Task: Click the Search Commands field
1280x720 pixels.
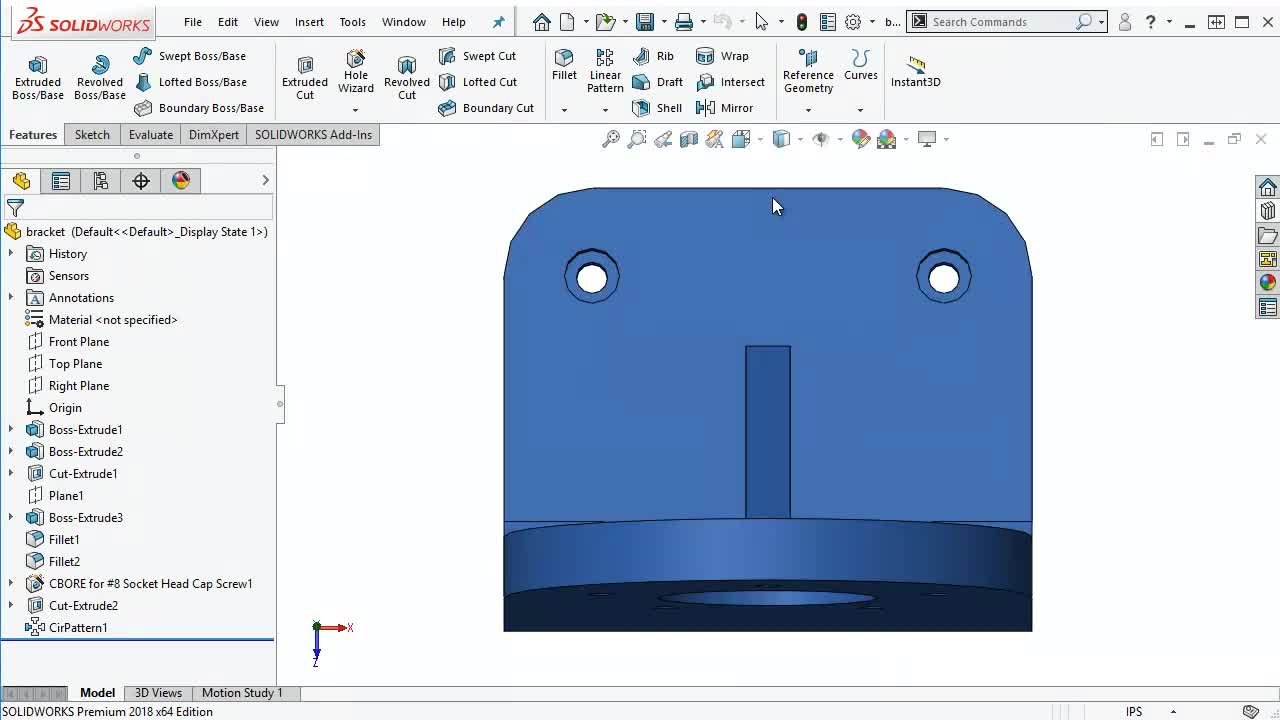Action: (x=1000, y=22)
